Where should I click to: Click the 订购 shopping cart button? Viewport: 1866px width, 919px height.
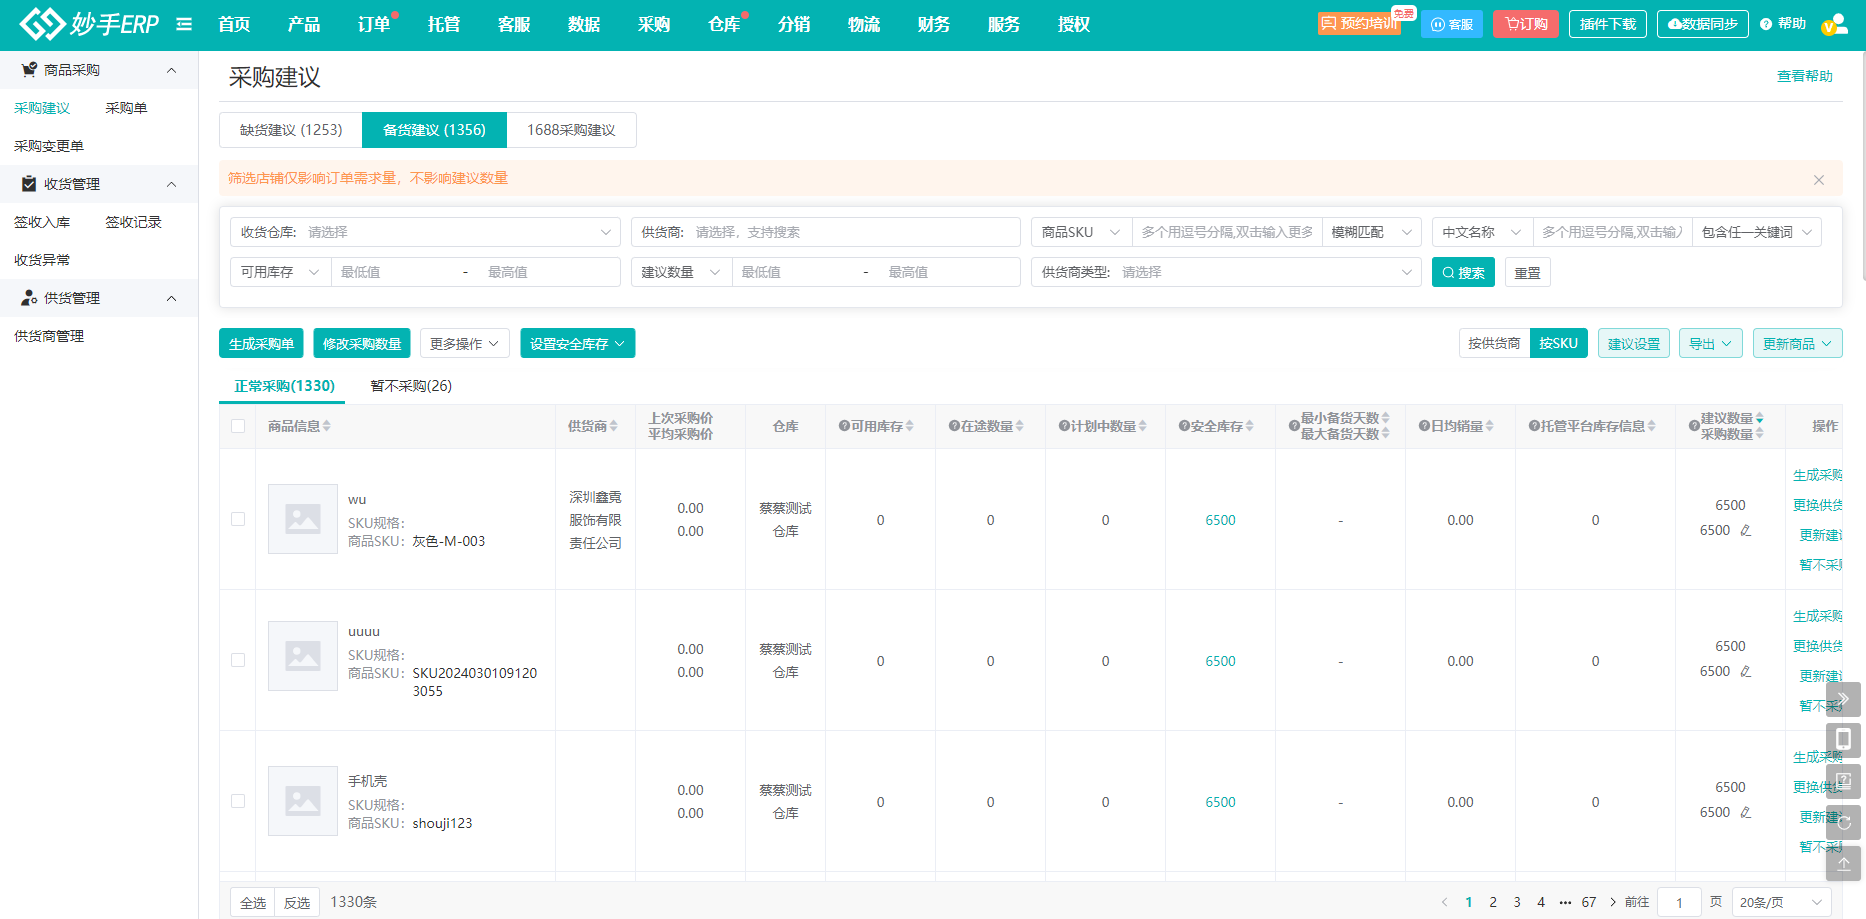pos(1526,24)
